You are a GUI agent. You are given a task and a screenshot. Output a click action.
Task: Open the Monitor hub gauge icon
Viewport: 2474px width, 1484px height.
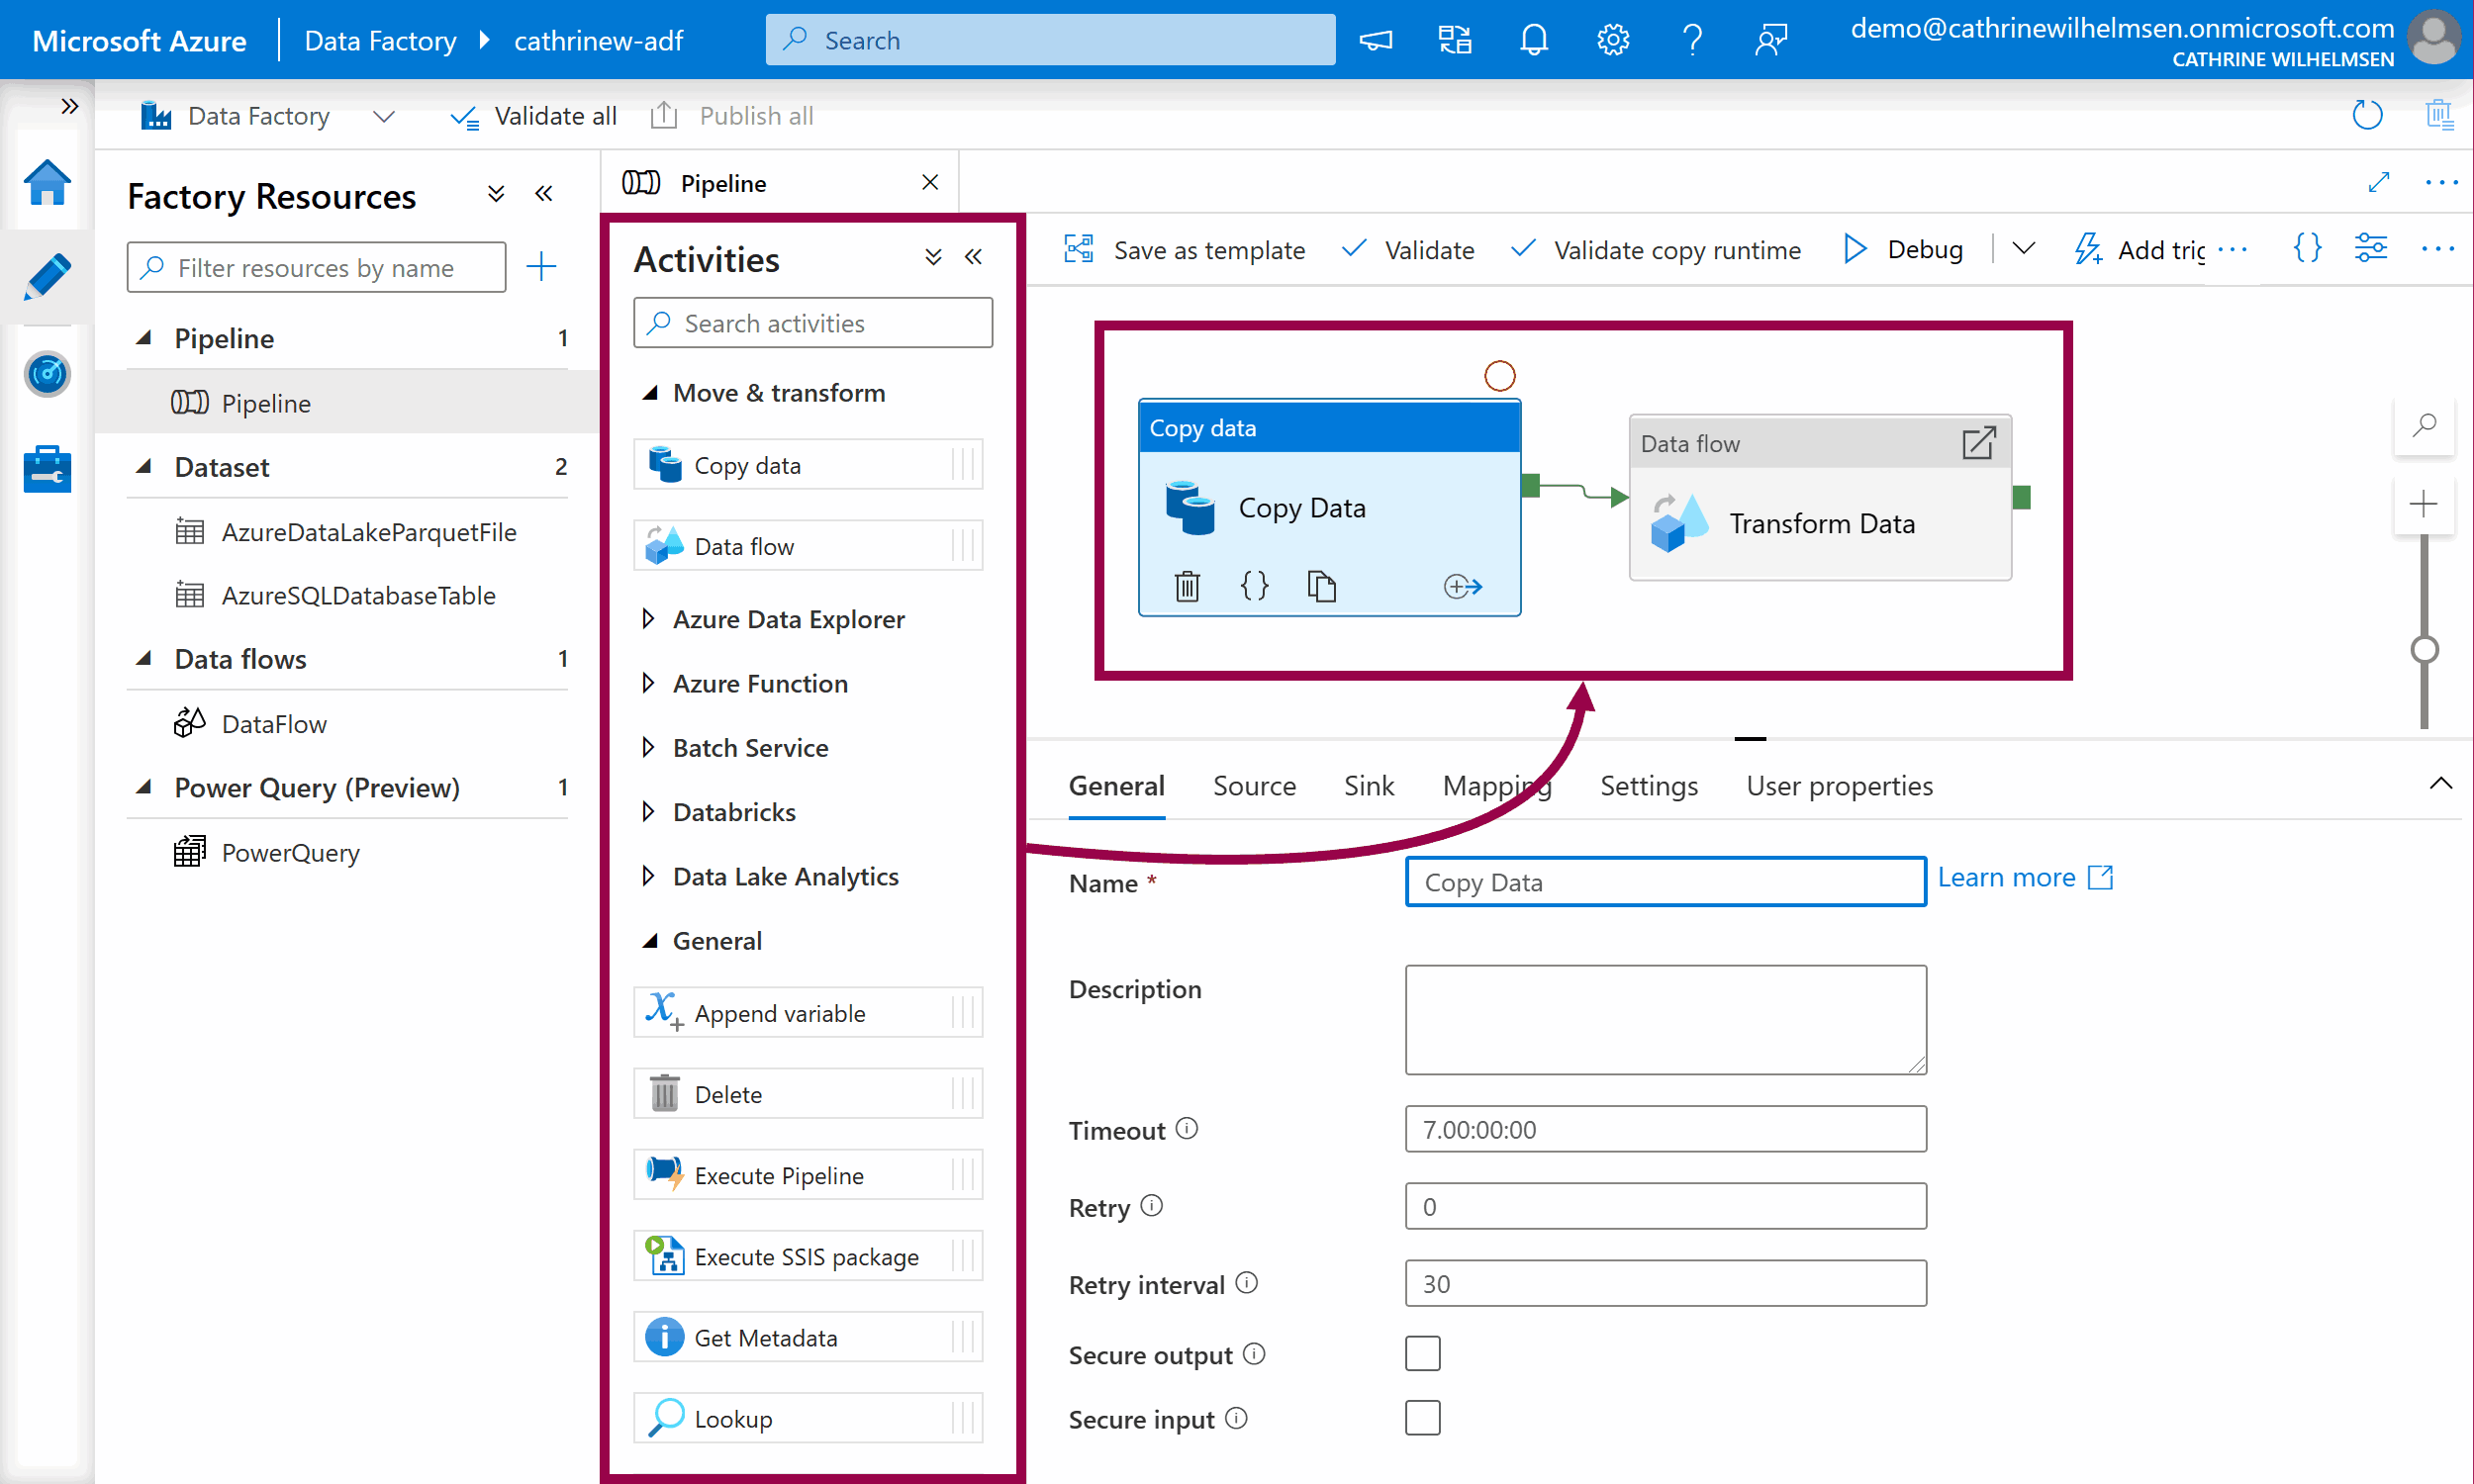pos(47,374)
